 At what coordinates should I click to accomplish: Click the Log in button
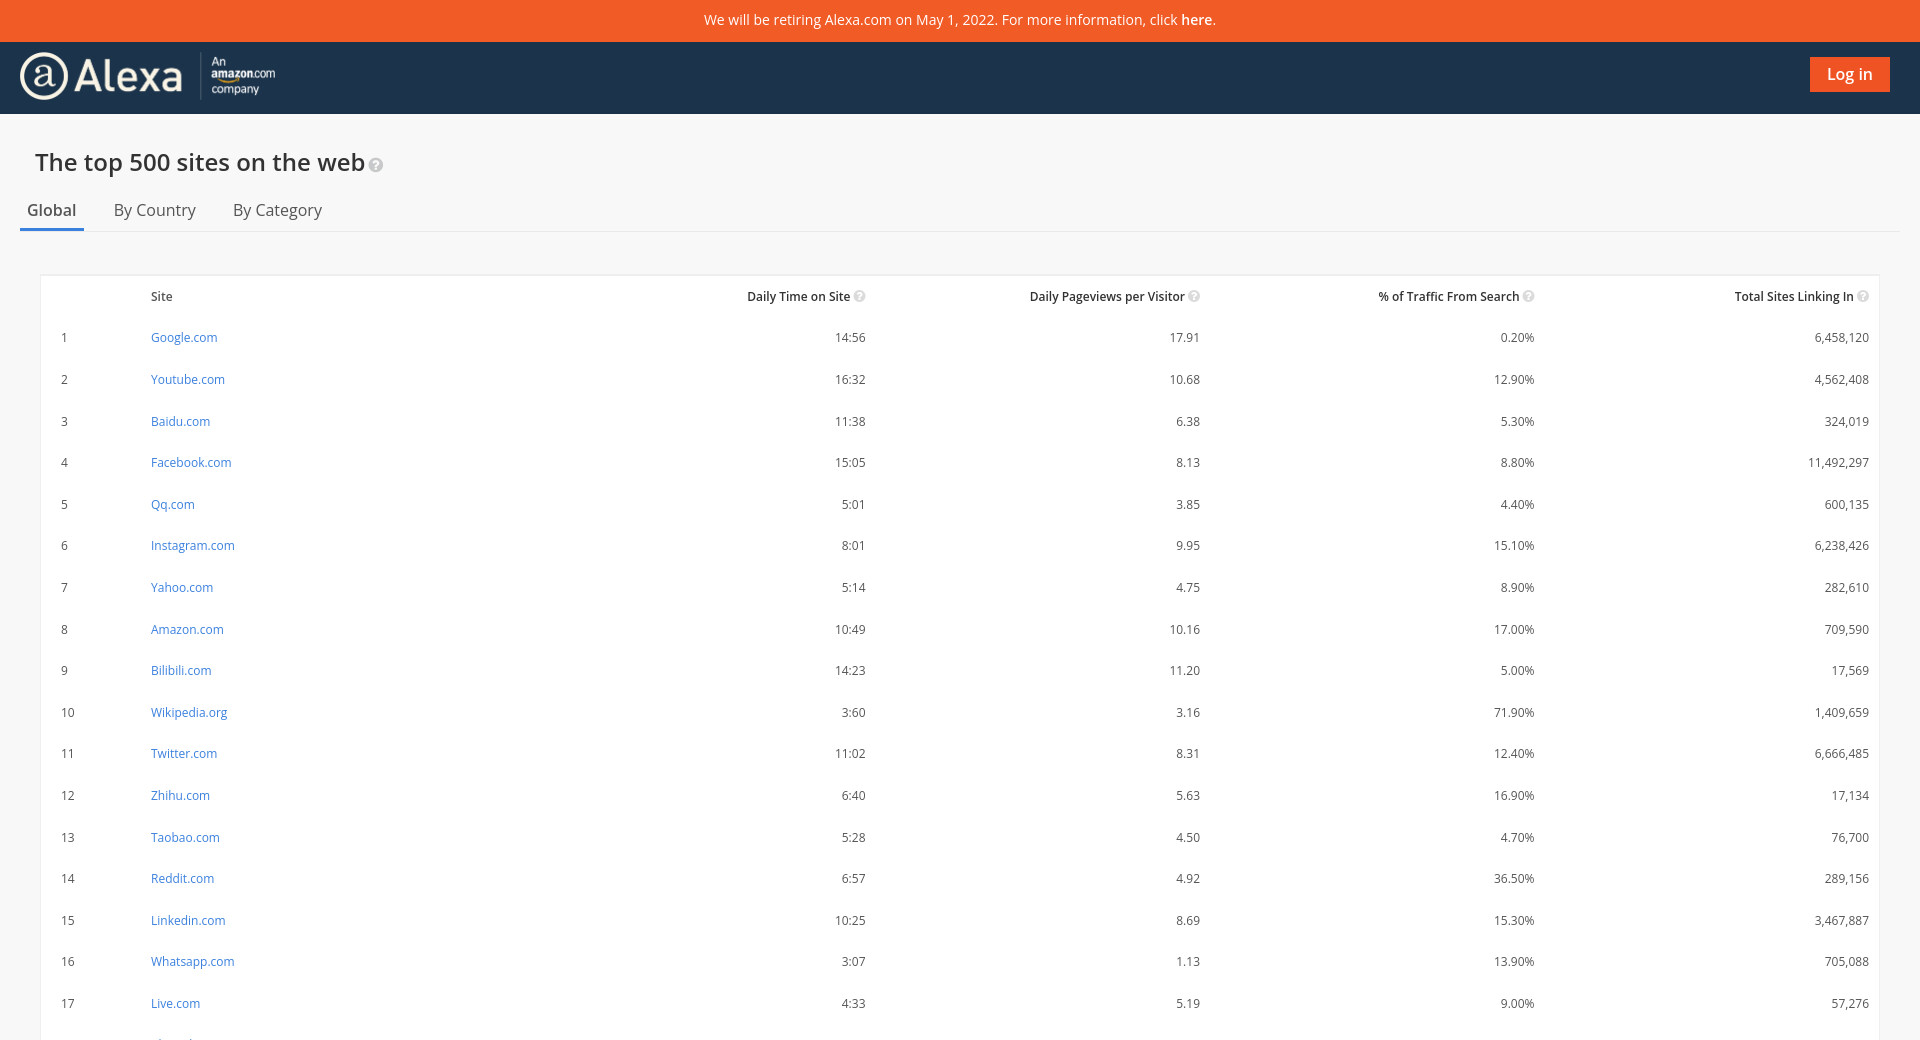1850,74
